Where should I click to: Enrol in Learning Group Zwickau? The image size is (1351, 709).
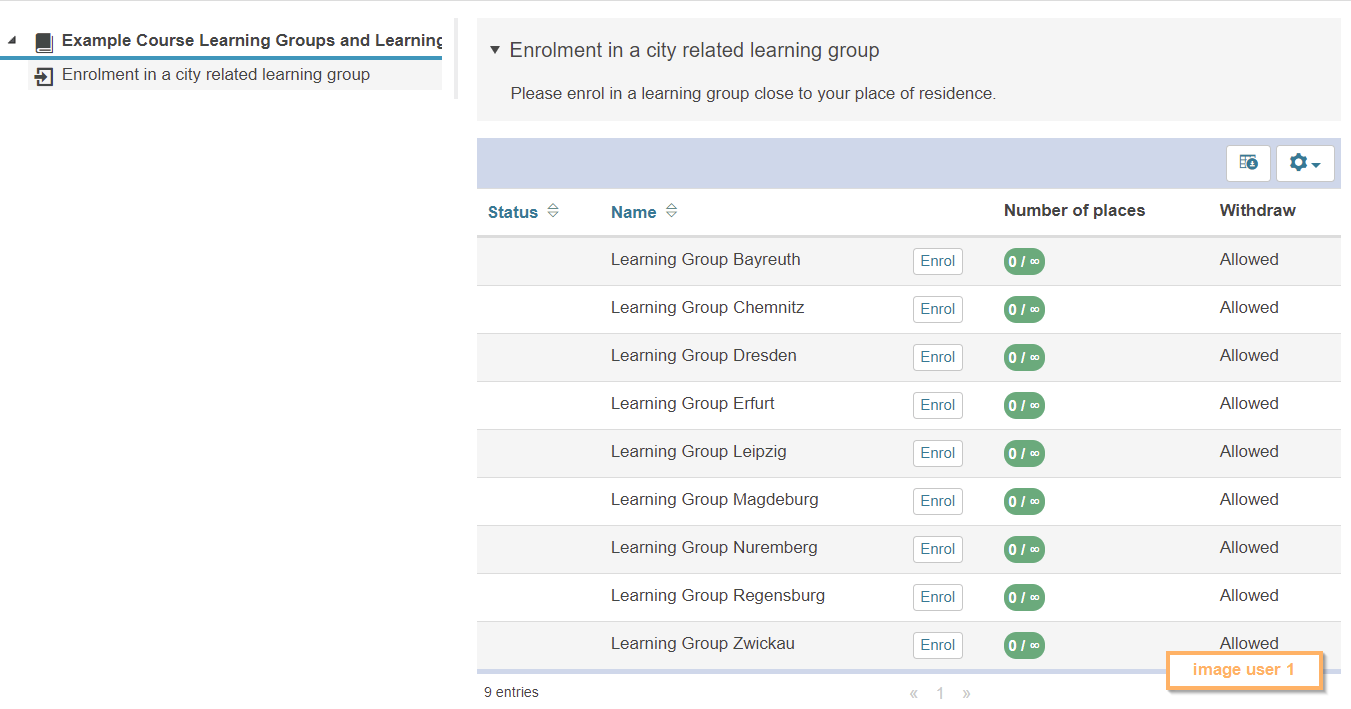click(937, 645)
